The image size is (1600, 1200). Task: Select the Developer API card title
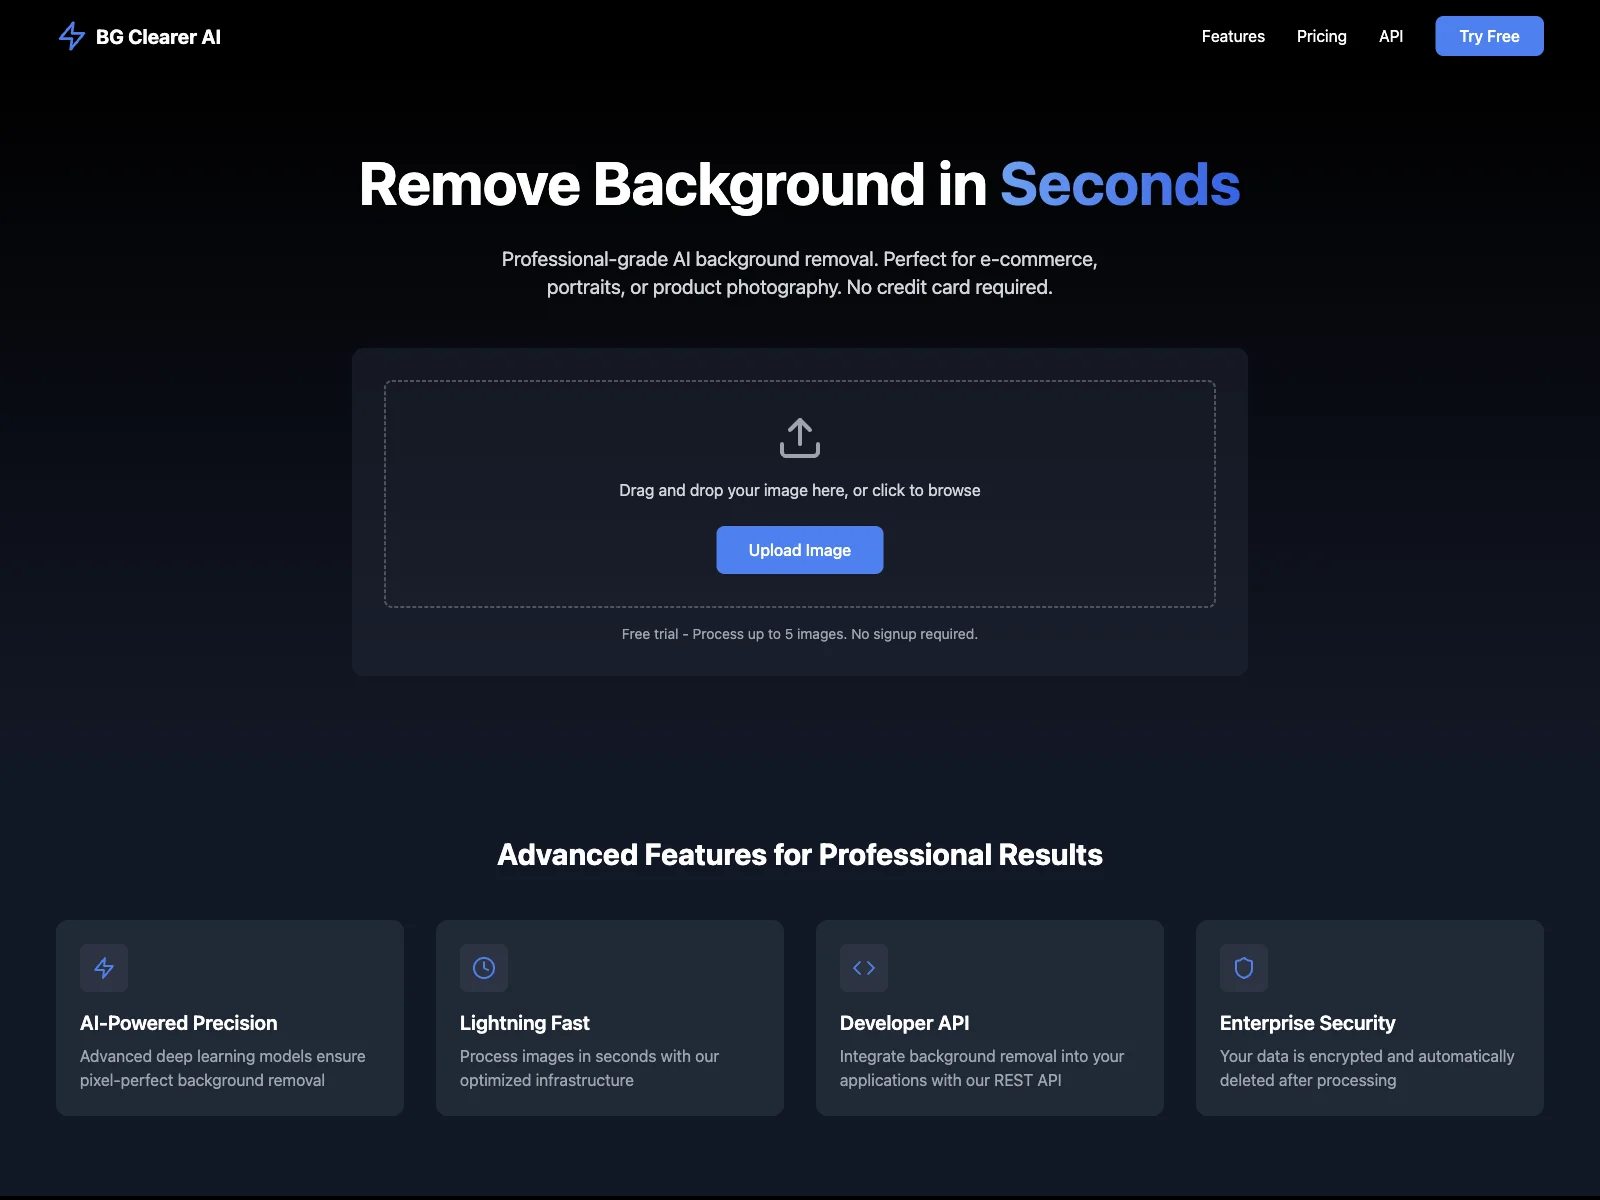905,1023
